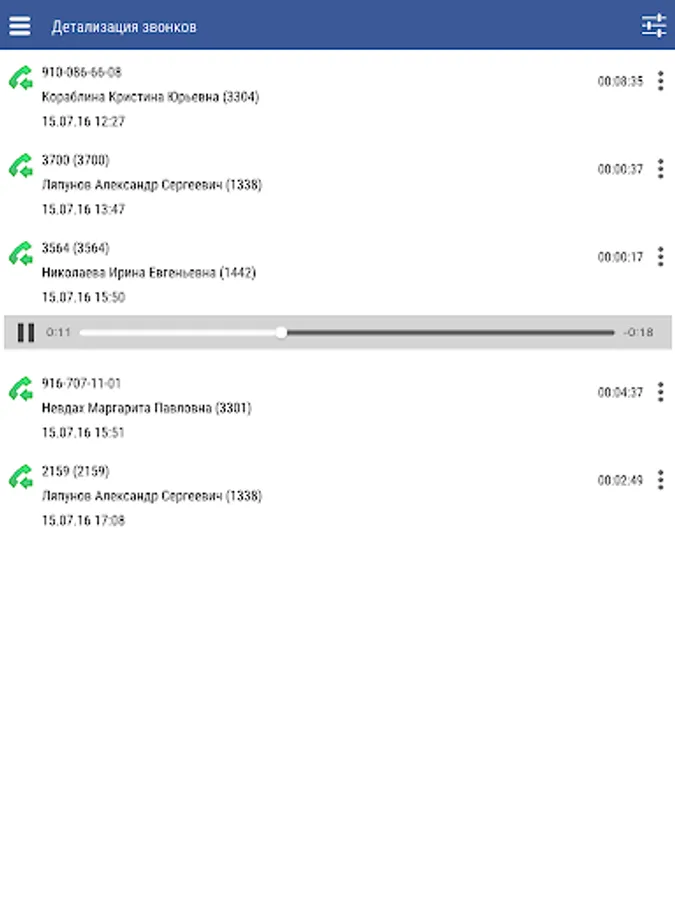Open more options for the 00:00:37 call
Image resolution: width=675 pixels, height=900 pixels.
click(661, 169)
